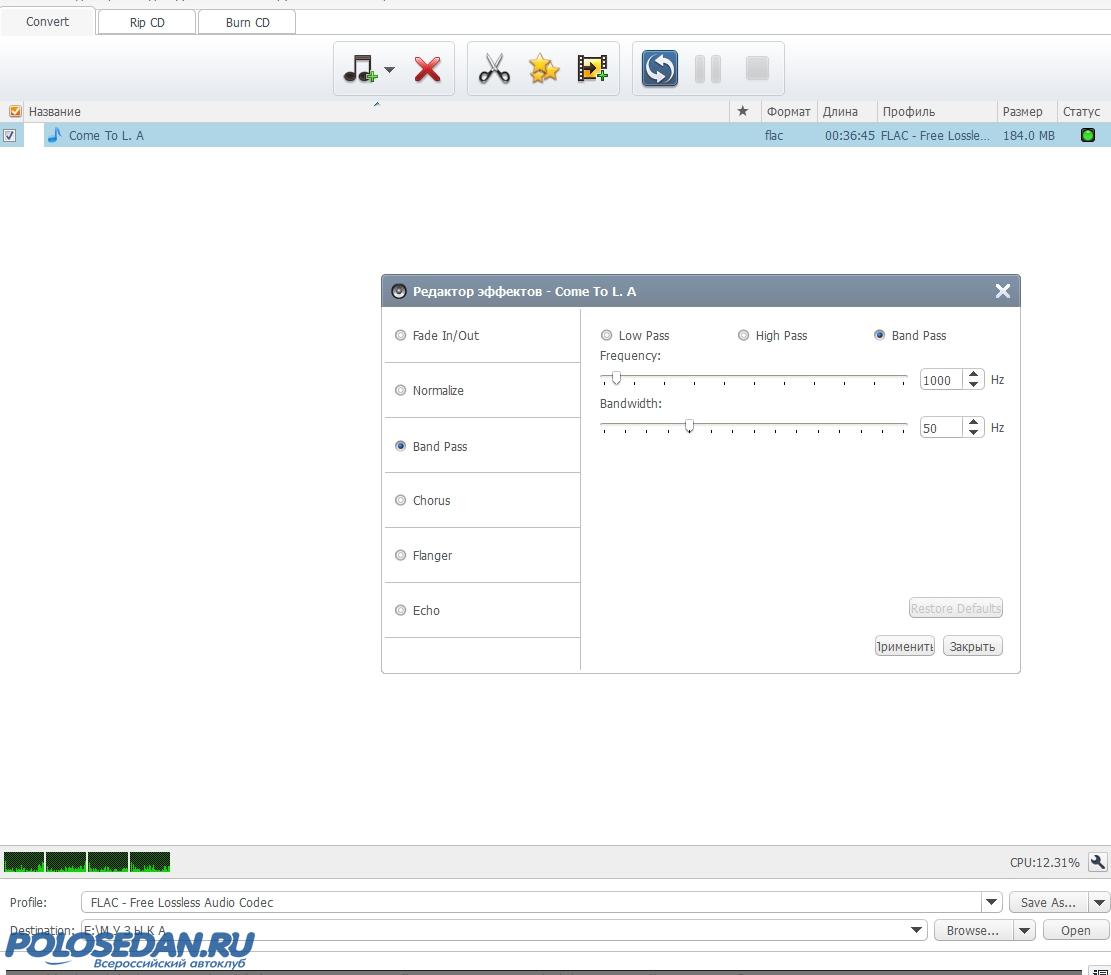This screenshot has width=1111, height=975.
Task: Remove selected file with red X icon
Action: click(428, 69)
